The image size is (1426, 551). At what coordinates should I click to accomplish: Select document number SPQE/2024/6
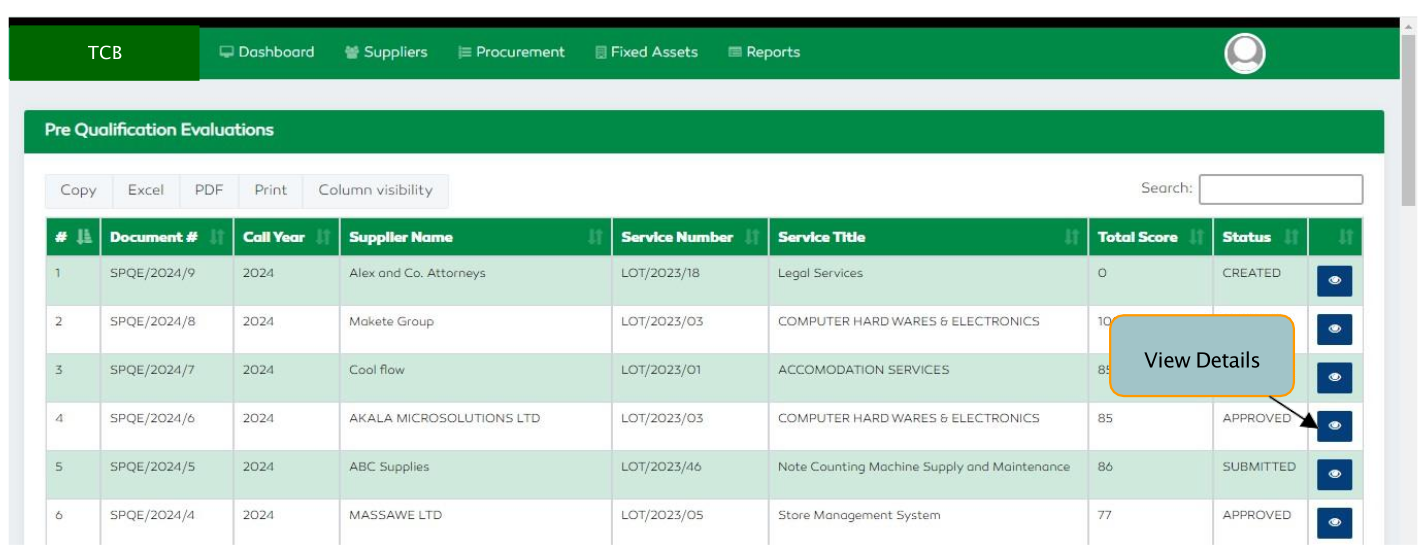click(152, 418)
